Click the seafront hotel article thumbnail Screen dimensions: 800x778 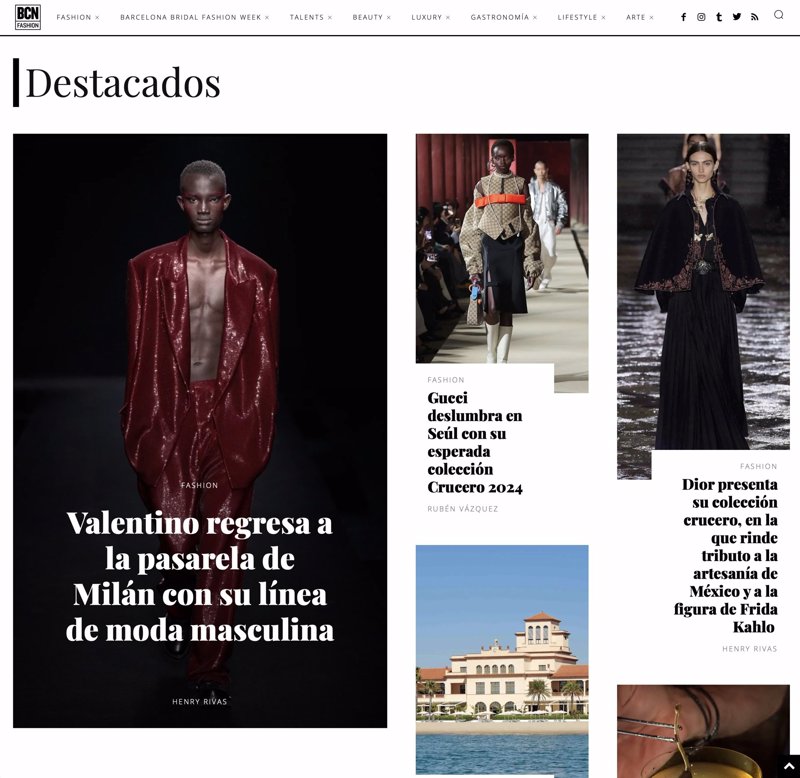(501, 650)
